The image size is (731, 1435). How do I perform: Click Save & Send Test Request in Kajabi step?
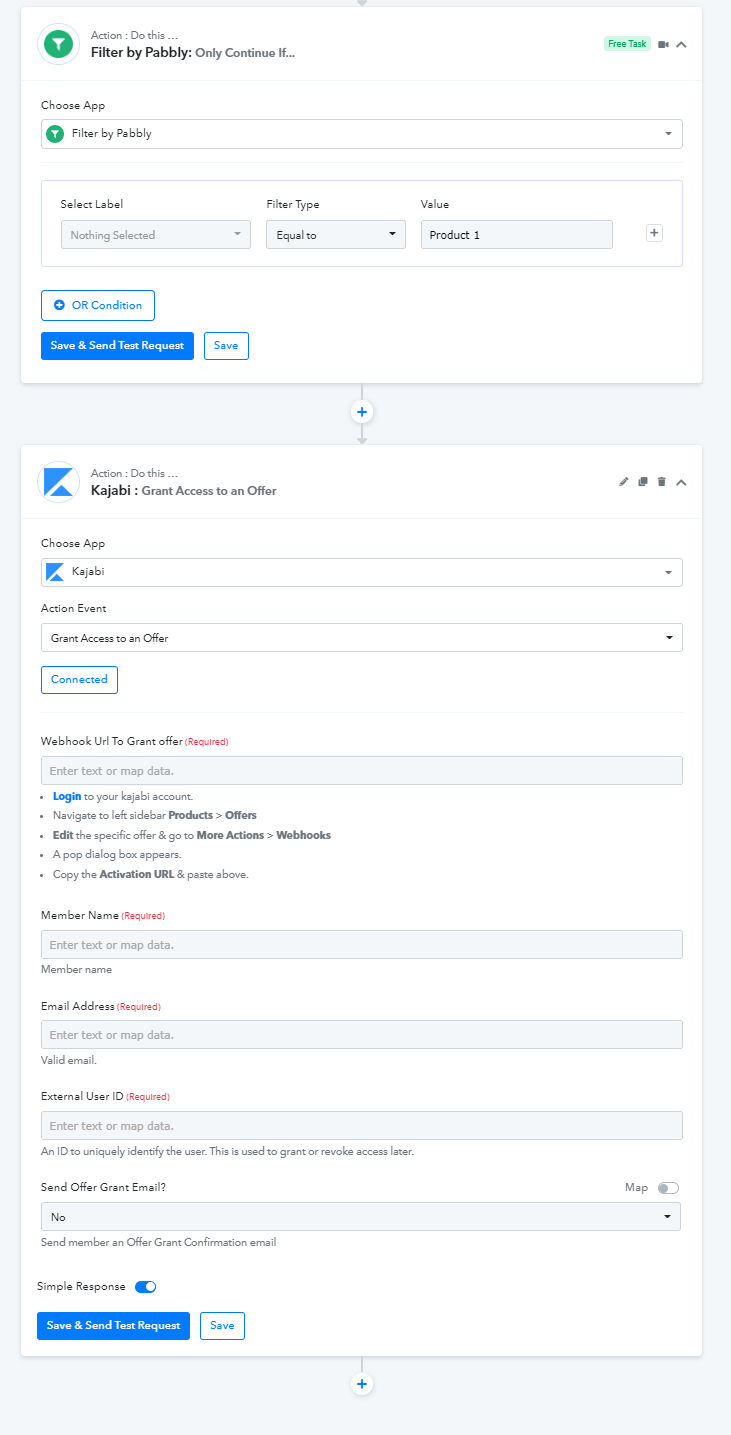113,1326
